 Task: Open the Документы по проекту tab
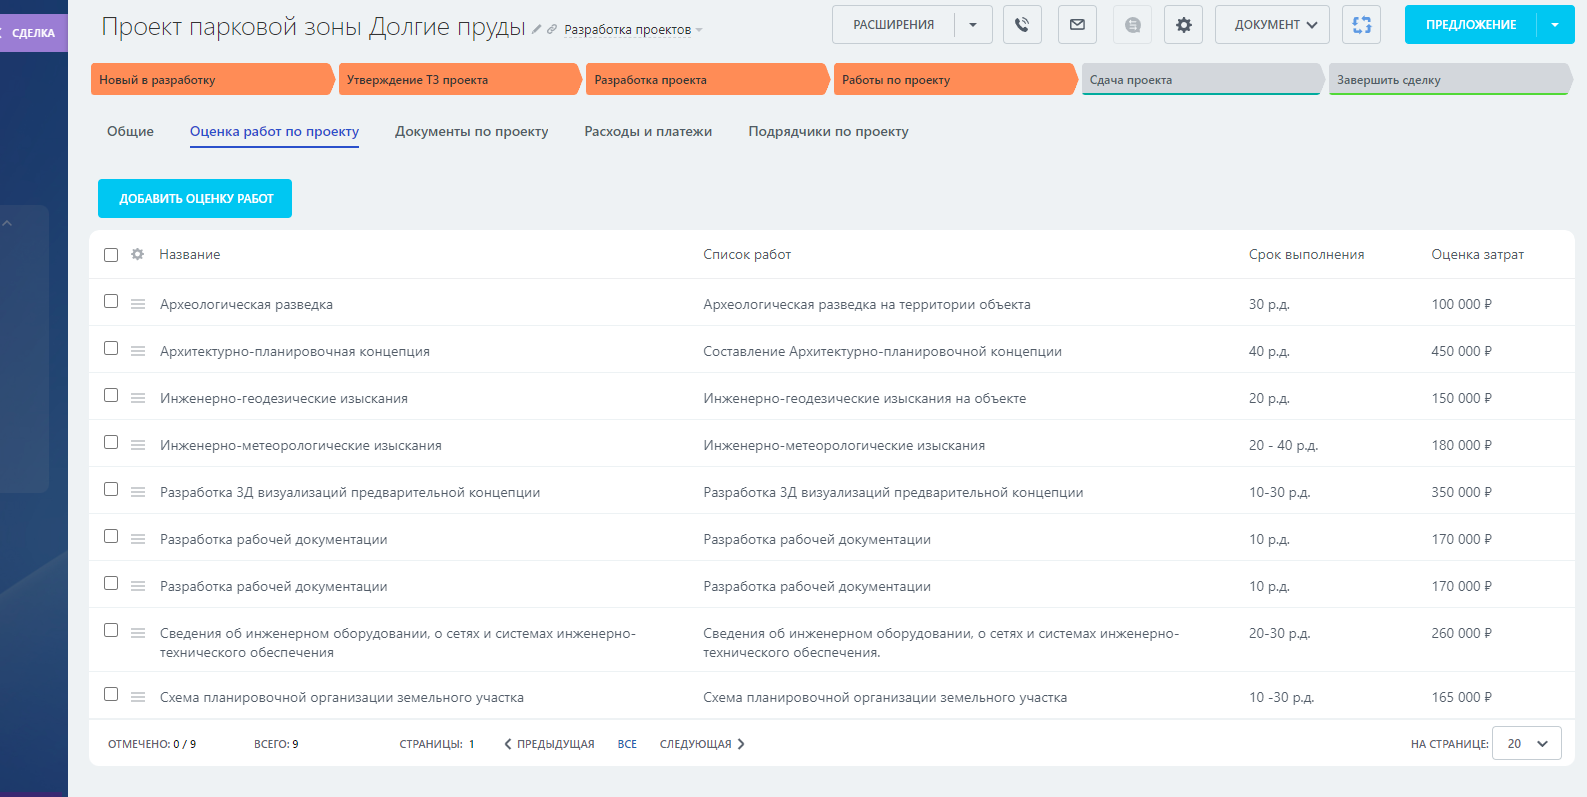[x=471, y=132]
